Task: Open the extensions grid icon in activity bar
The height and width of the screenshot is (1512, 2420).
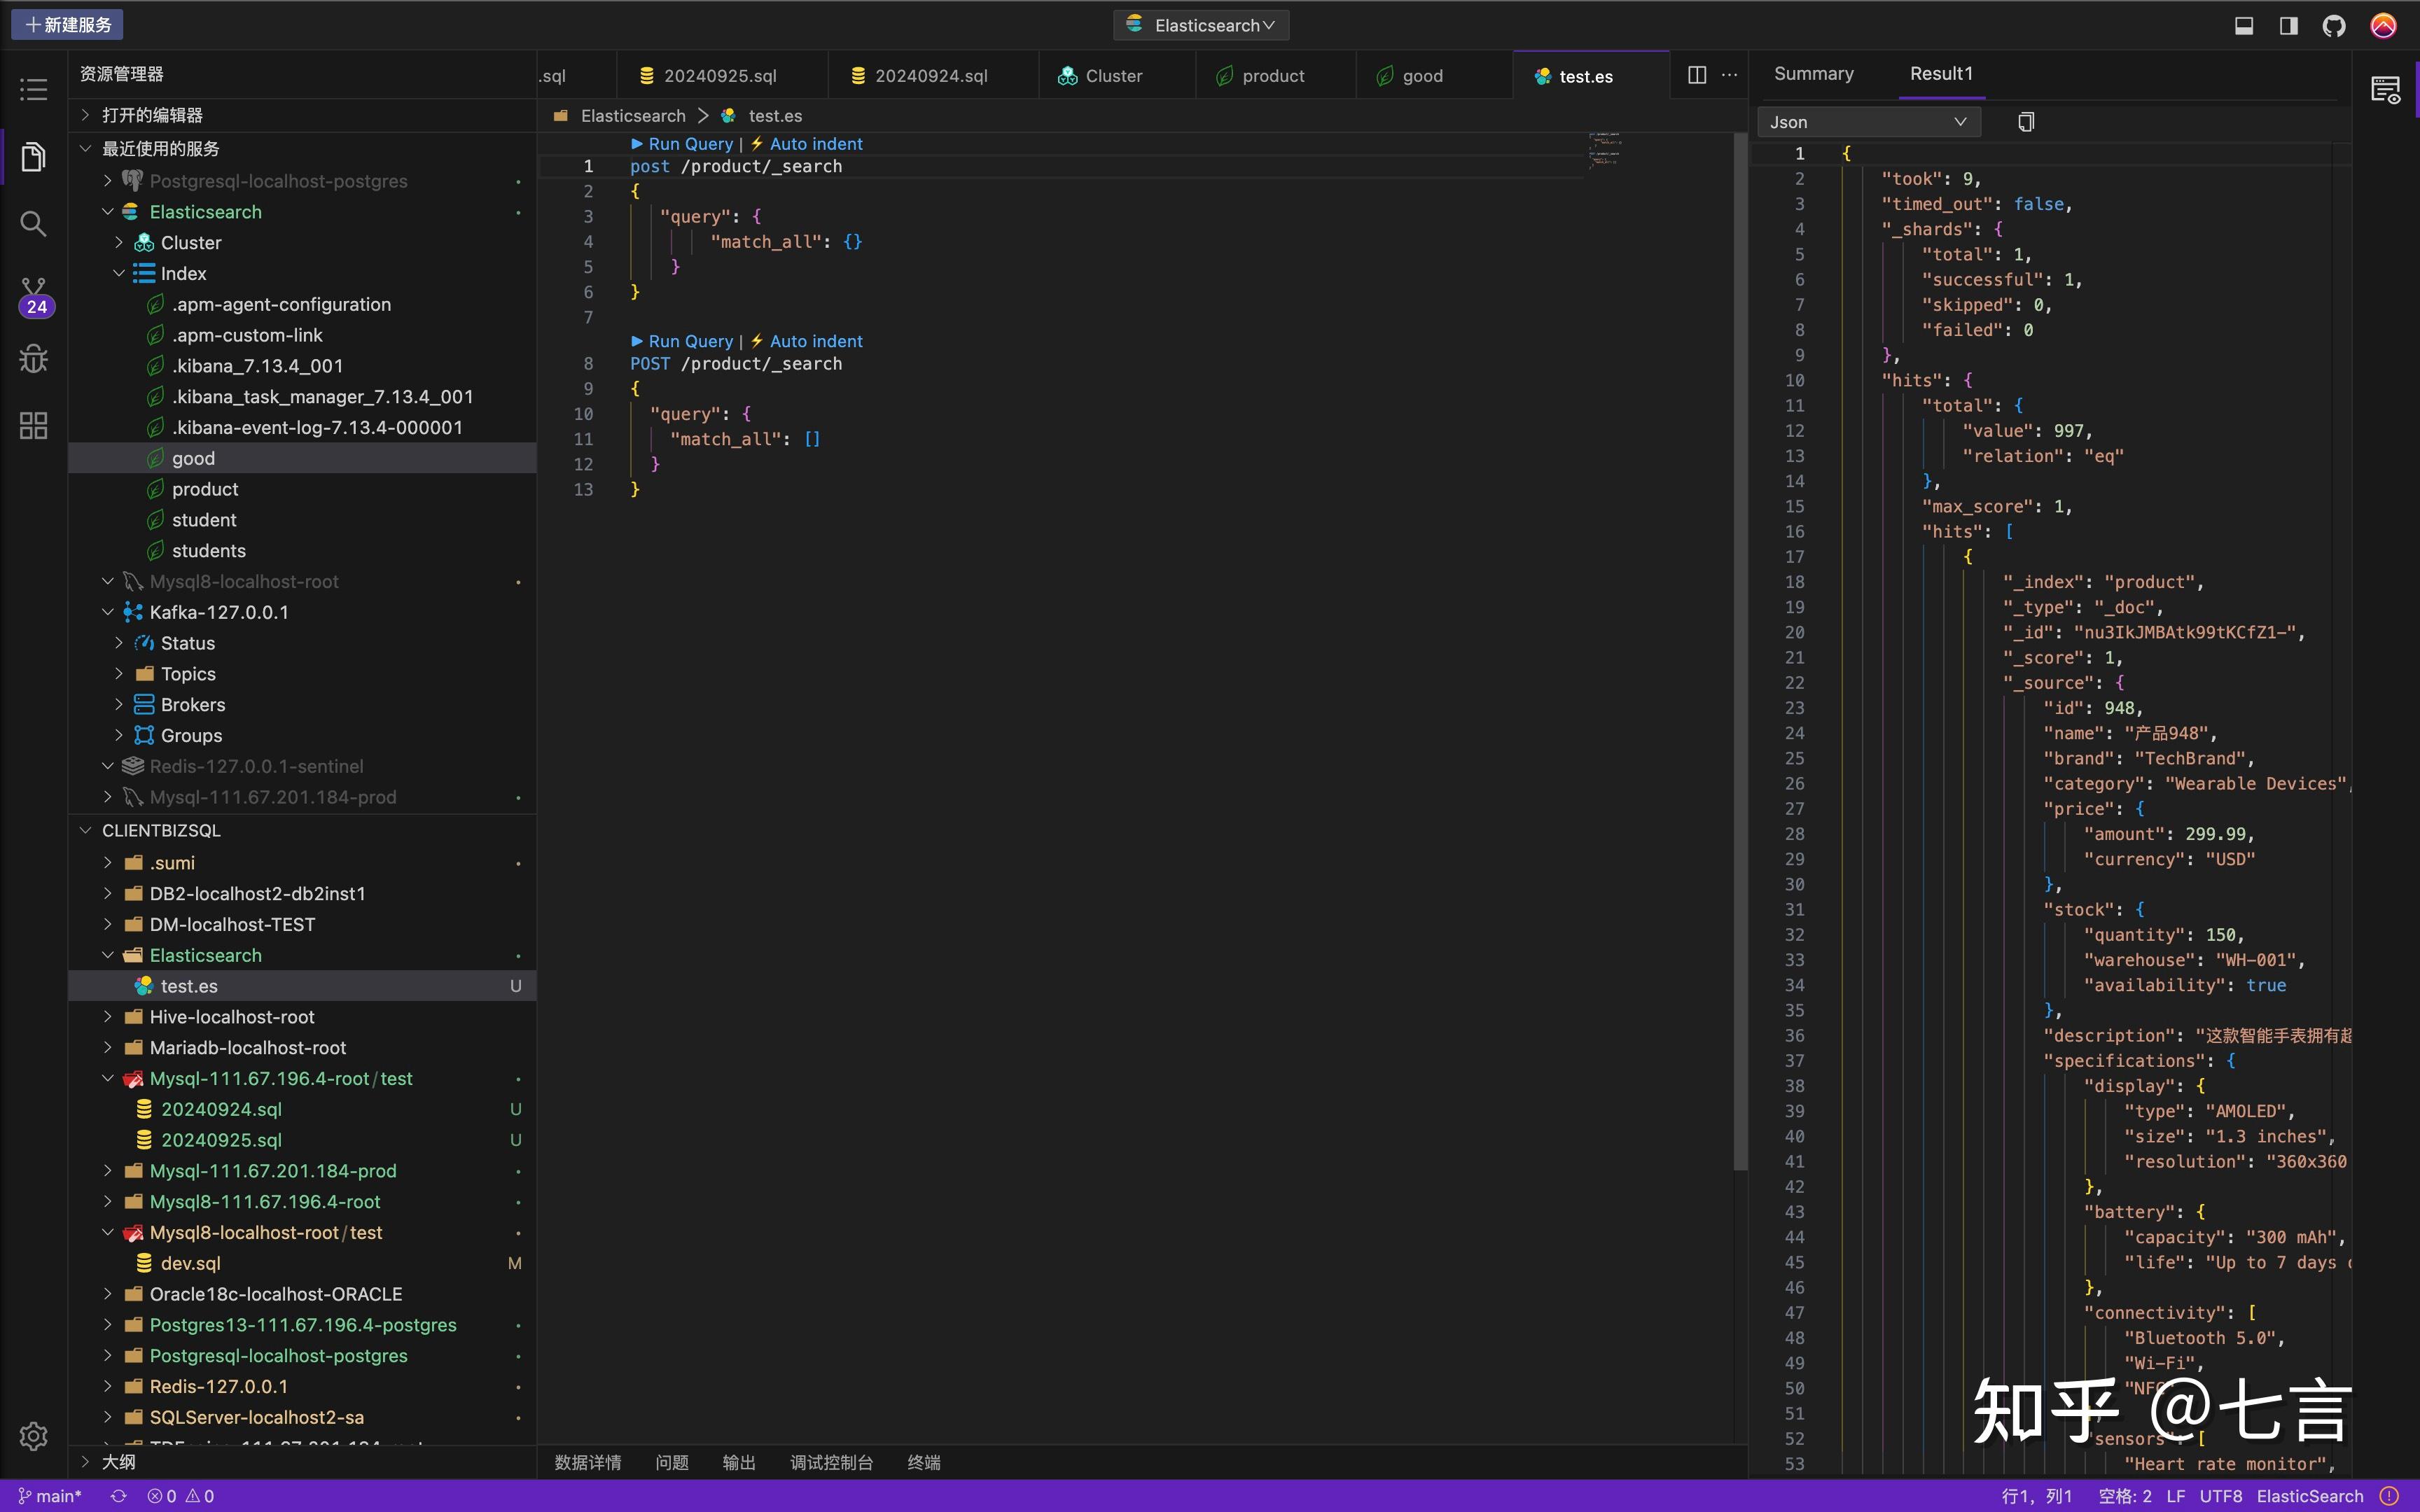Action: coord(33,425)
